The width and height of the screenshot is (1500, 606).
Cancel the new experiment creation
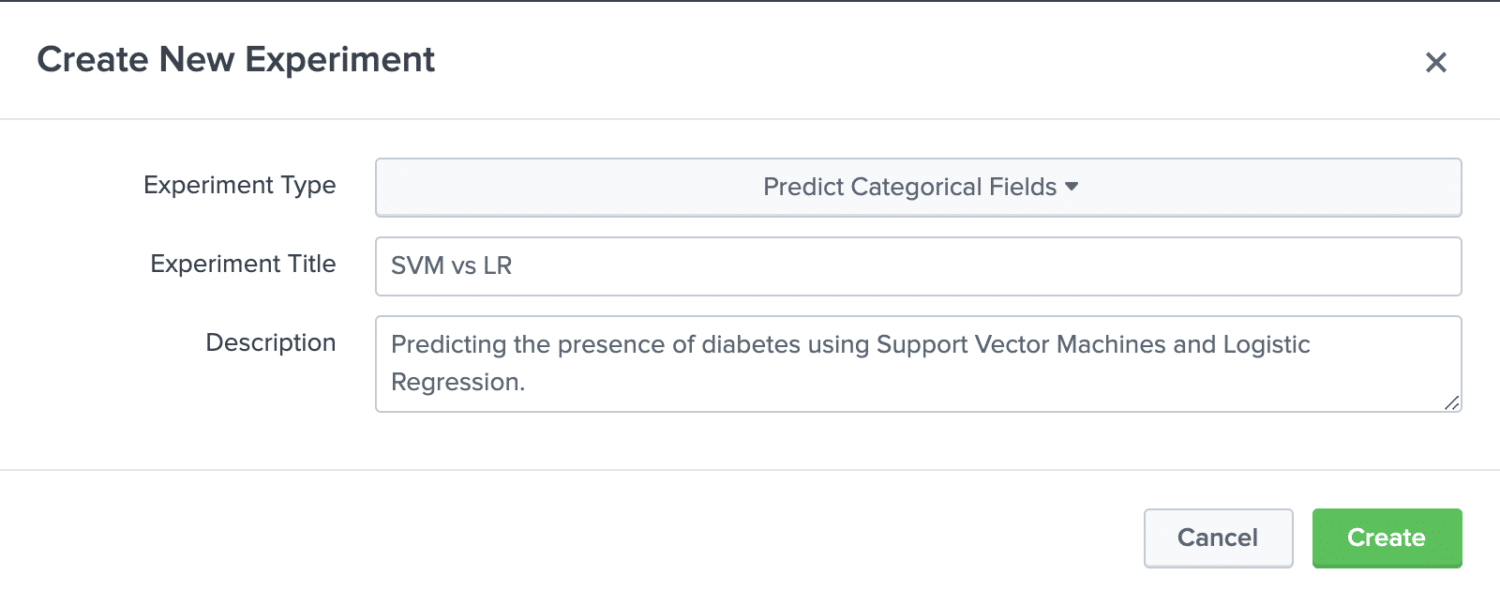tap(1218, 538)
